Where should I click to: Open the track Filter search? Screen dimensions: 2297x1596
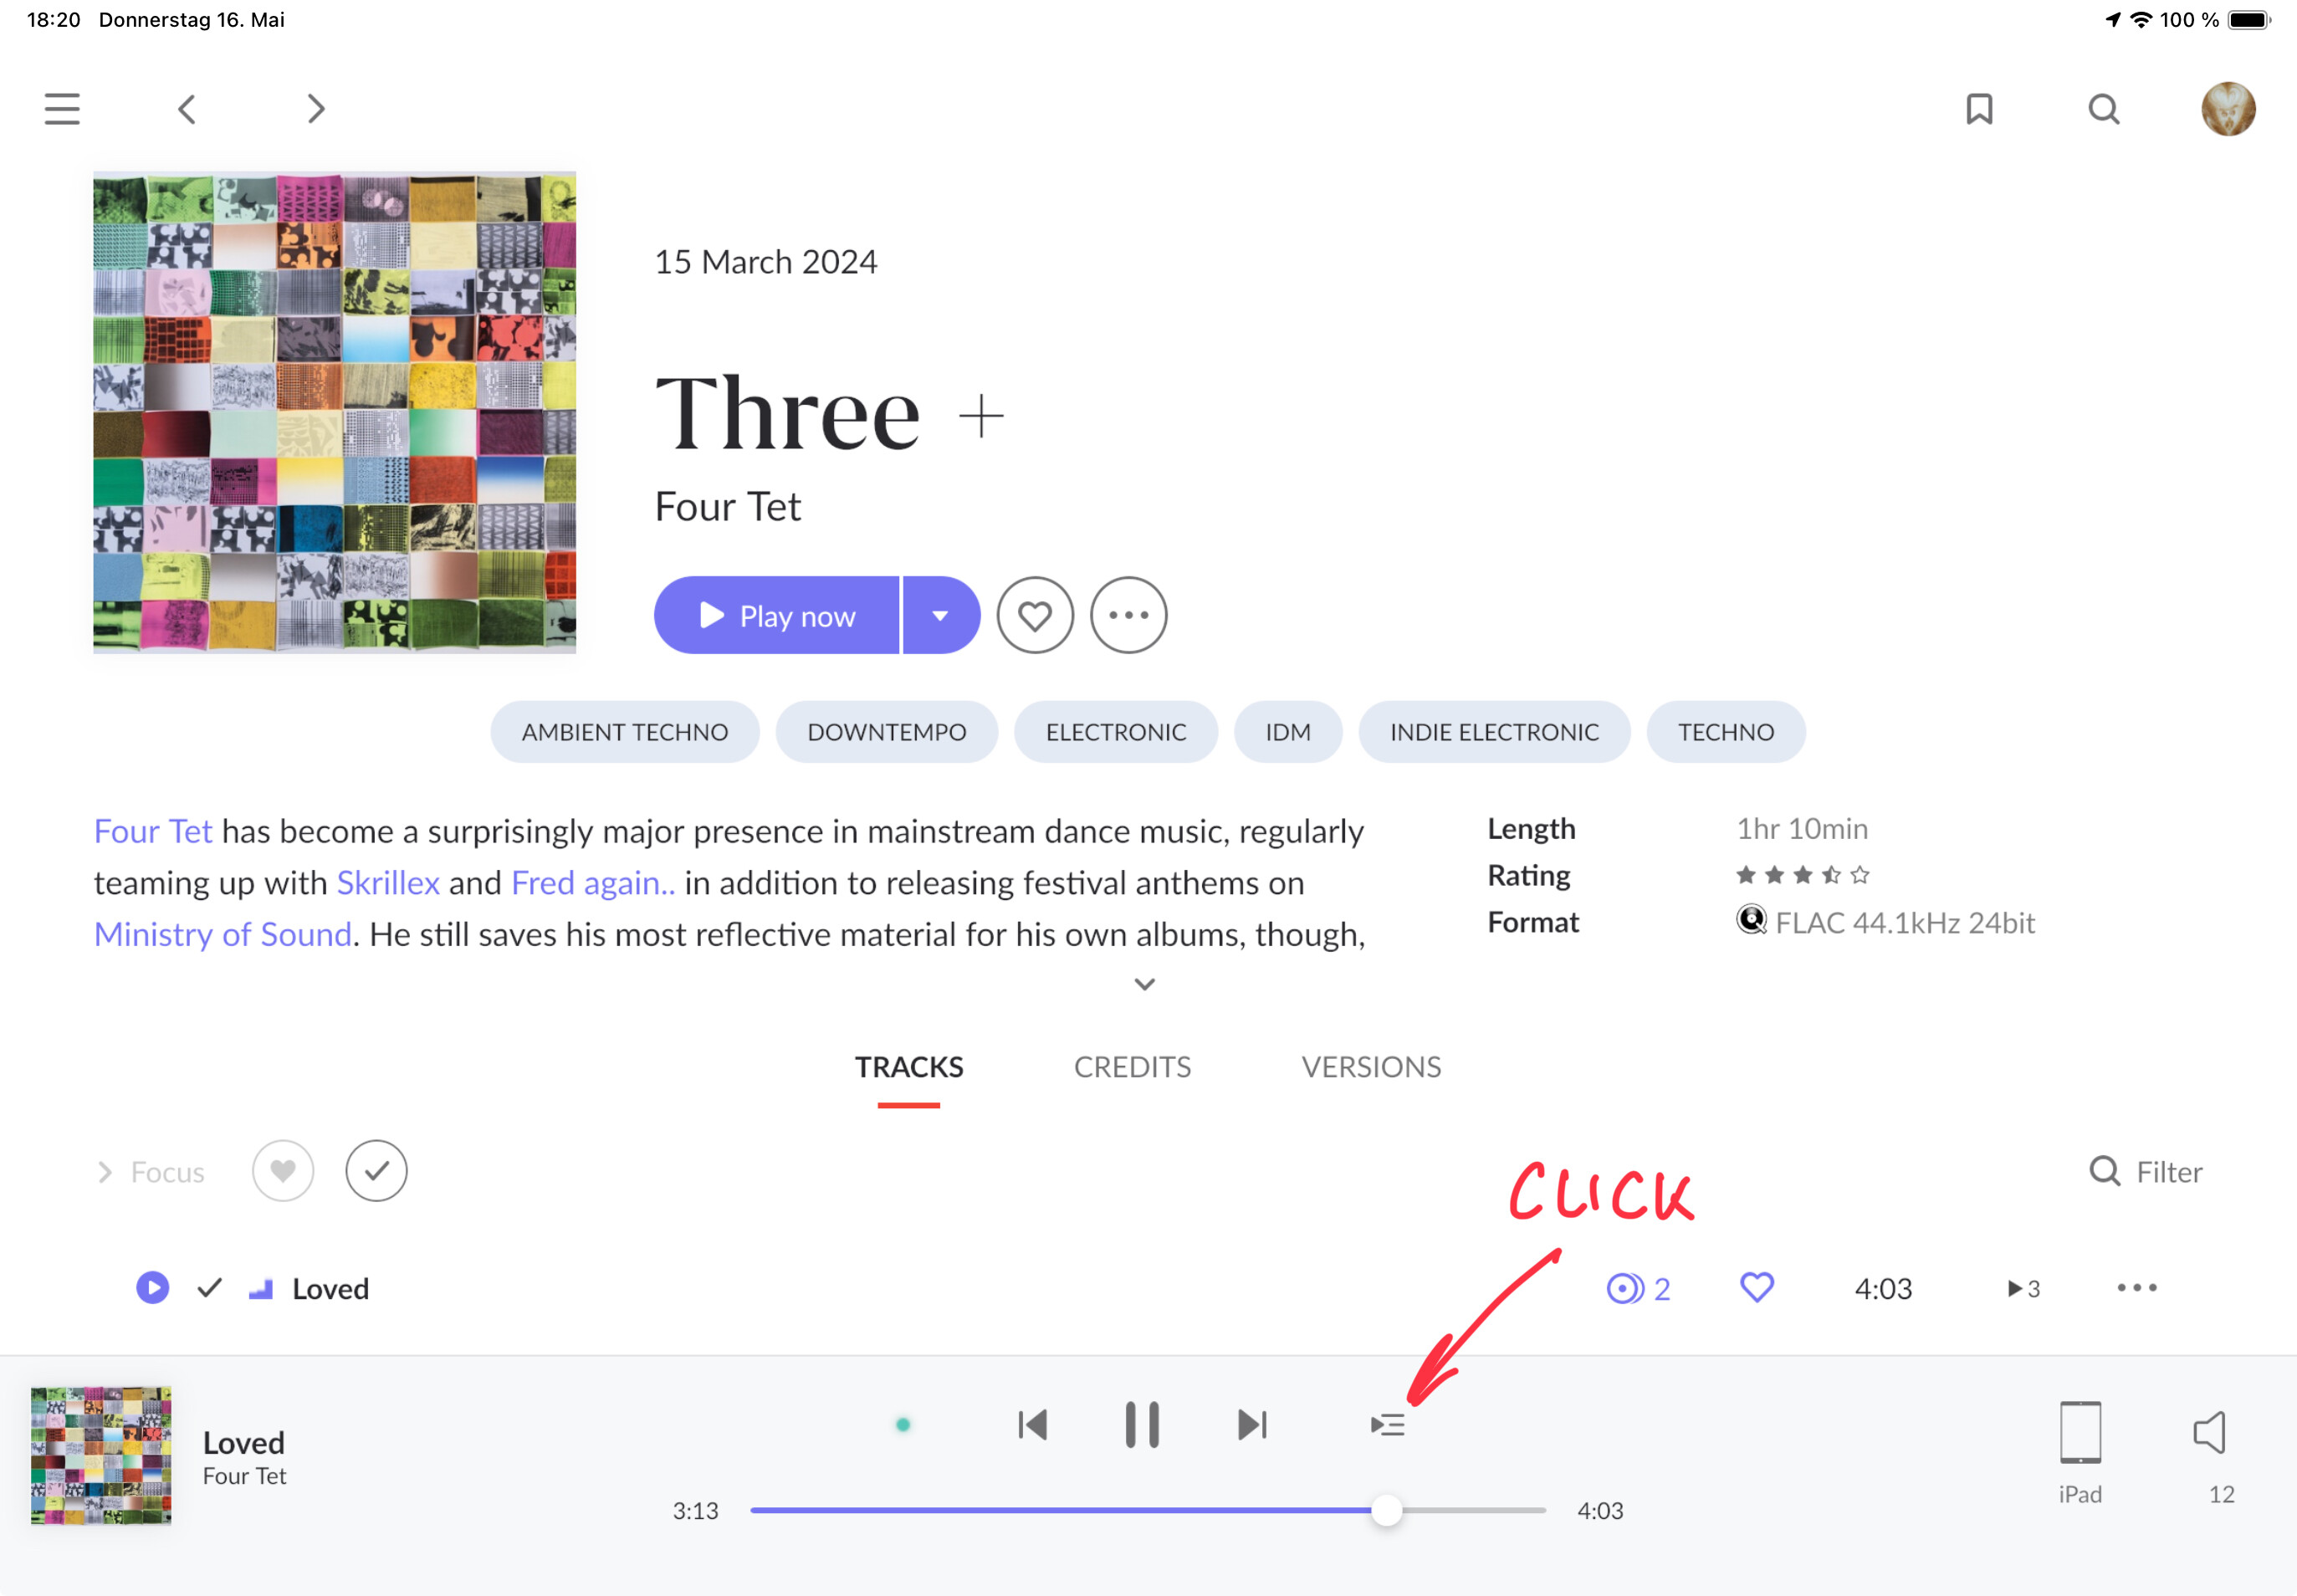pos(2146,1171)
